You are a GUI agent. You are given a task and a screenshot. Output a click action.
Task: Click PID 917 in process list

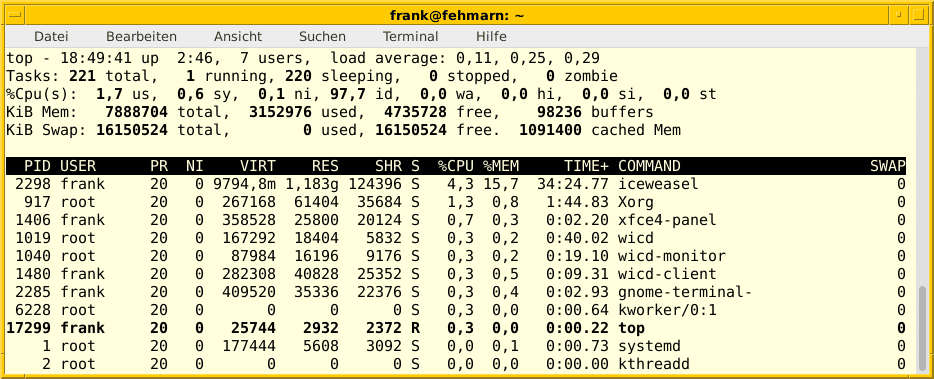(x=38, y=202)
